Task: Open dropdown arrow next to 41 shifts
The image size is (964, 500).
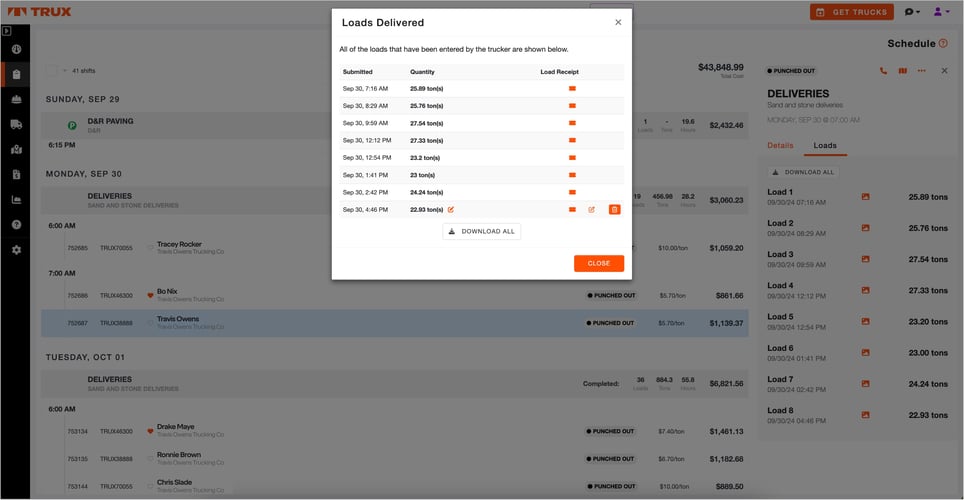Action: (65, 71)
